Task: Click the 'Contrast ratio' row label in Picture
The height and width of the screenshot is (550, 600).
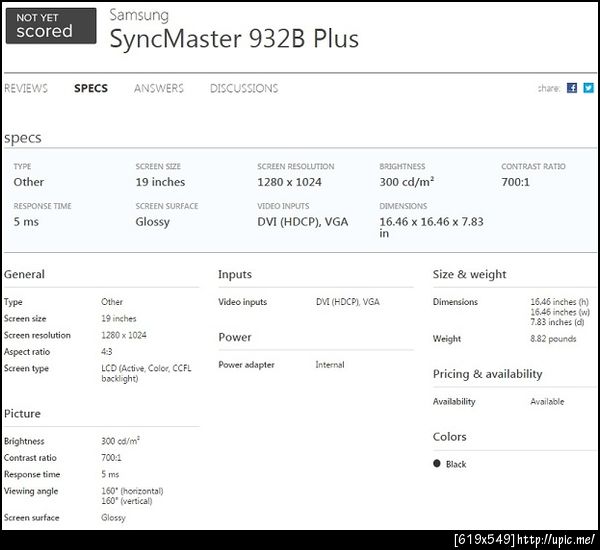Action: [x=30, y=458]
